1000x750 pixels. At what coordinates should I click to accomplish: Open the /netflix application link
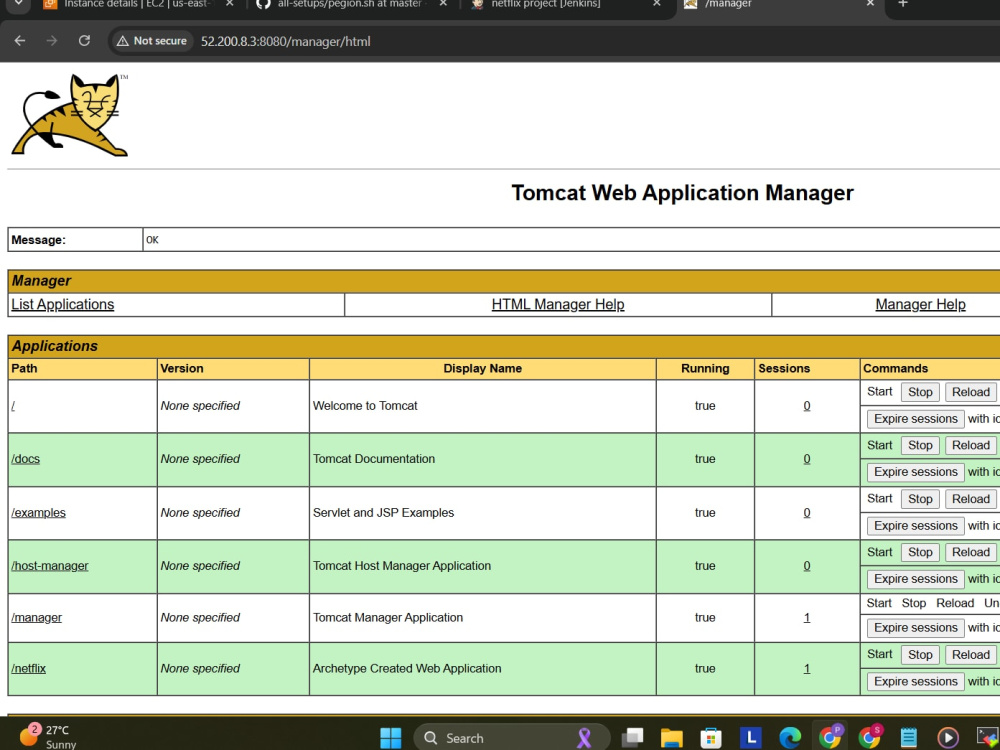click(x=29, y=668)
